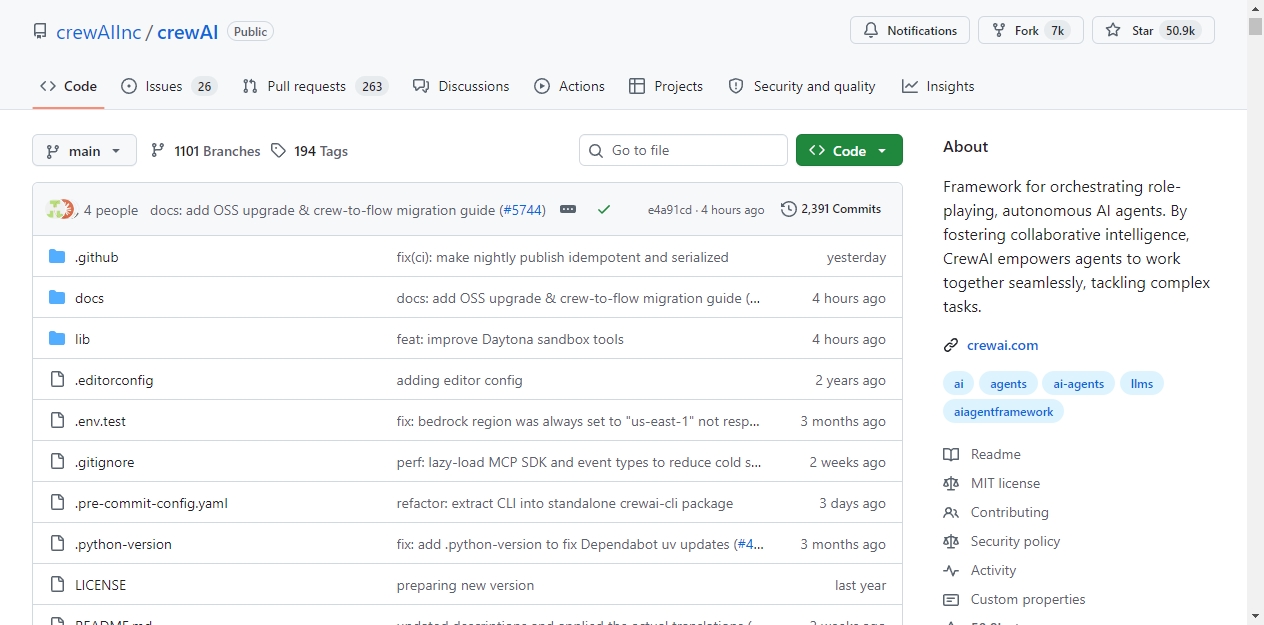Click the contributor avatars next to 4 people
Screen dimensions: 1264x625
point(60,210)
